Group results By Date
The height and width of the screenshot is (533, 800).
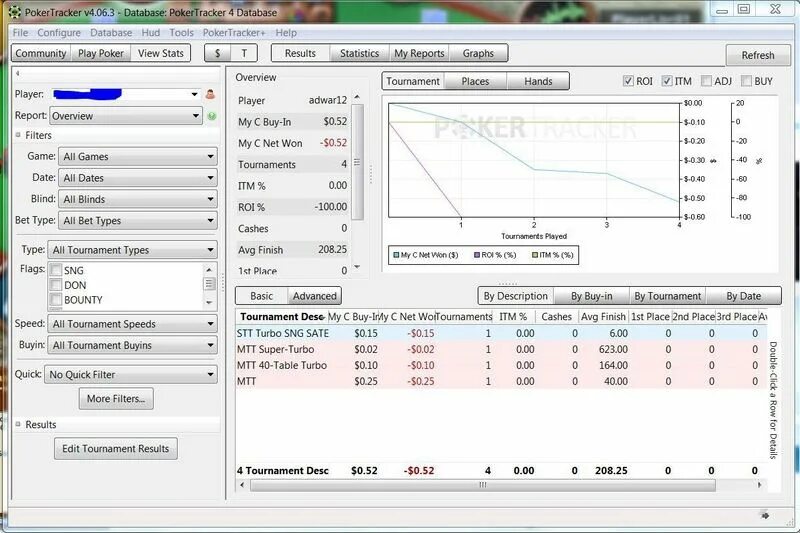pos(743,296)
